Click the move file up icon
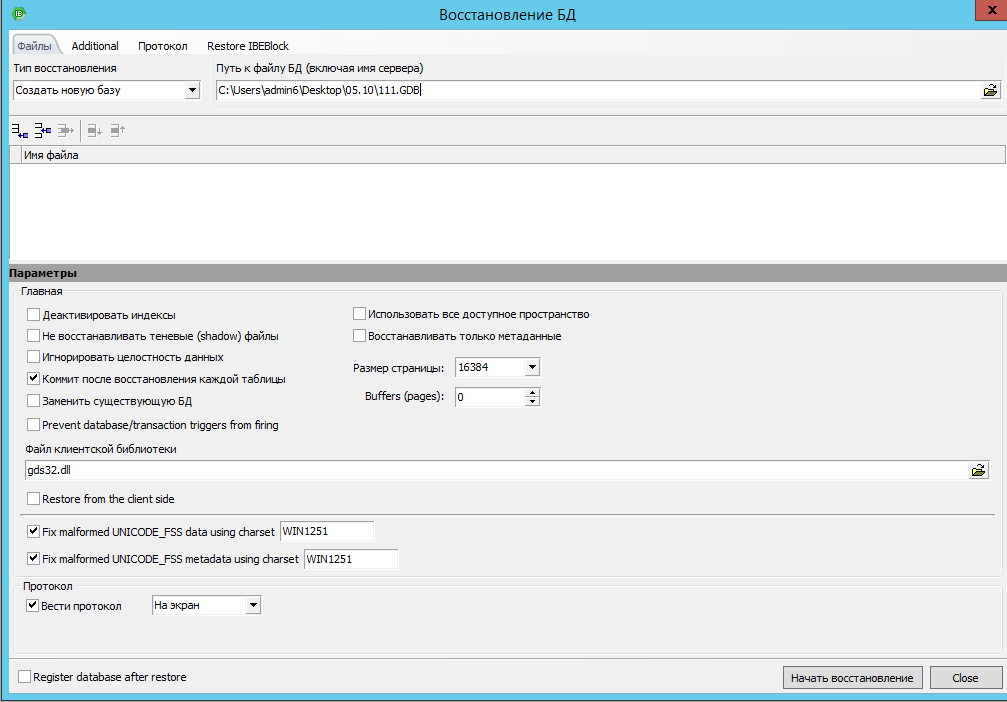This screenshot has height=702, width=1007. (x=118, y=130)
